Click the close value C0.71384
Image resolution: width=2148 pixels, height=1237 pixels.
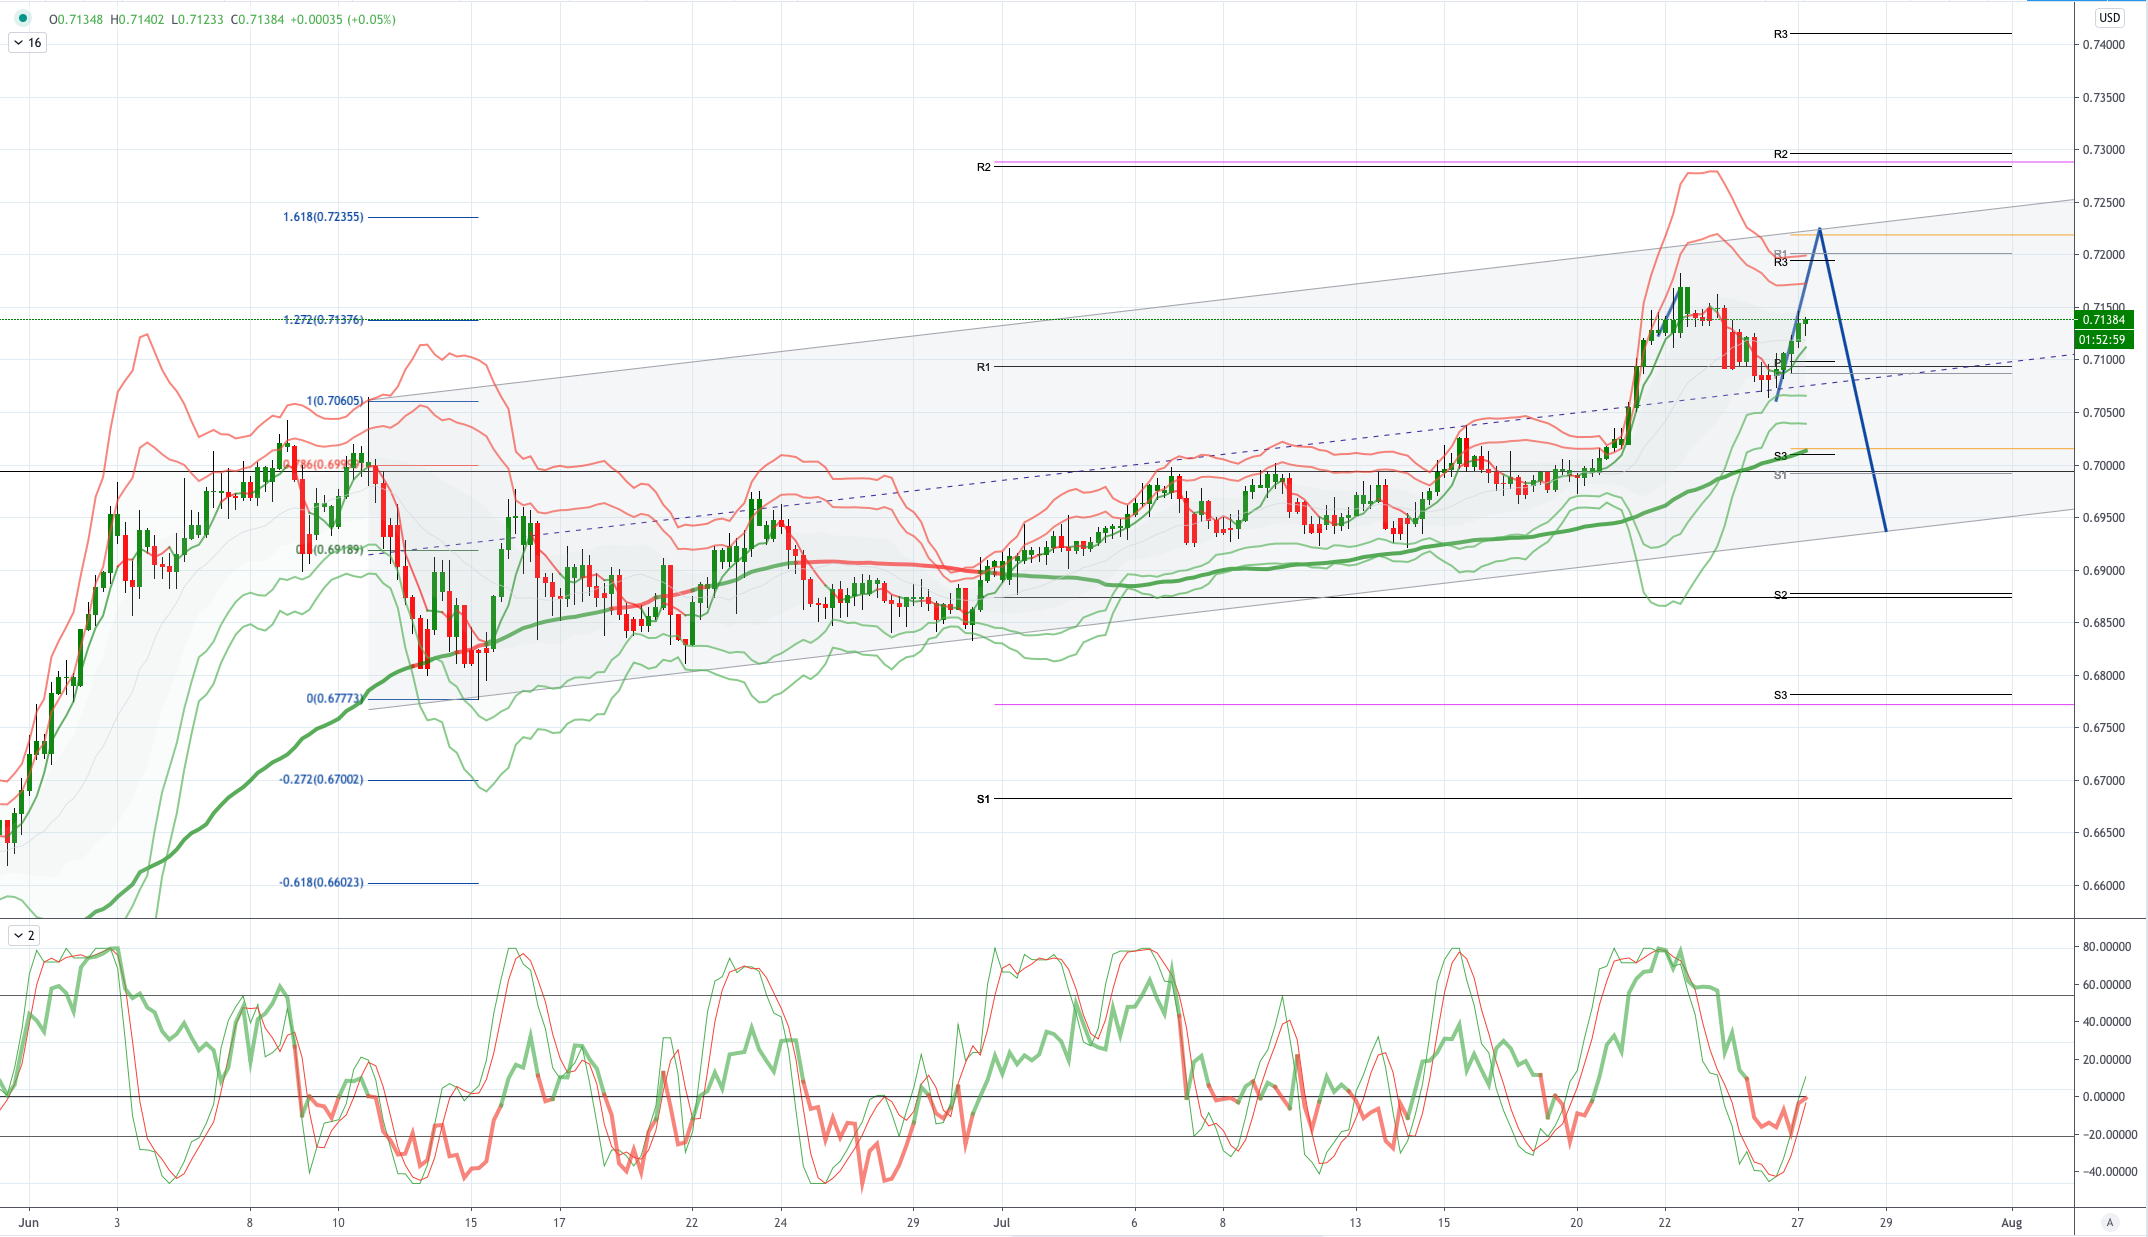coord(257,20)
